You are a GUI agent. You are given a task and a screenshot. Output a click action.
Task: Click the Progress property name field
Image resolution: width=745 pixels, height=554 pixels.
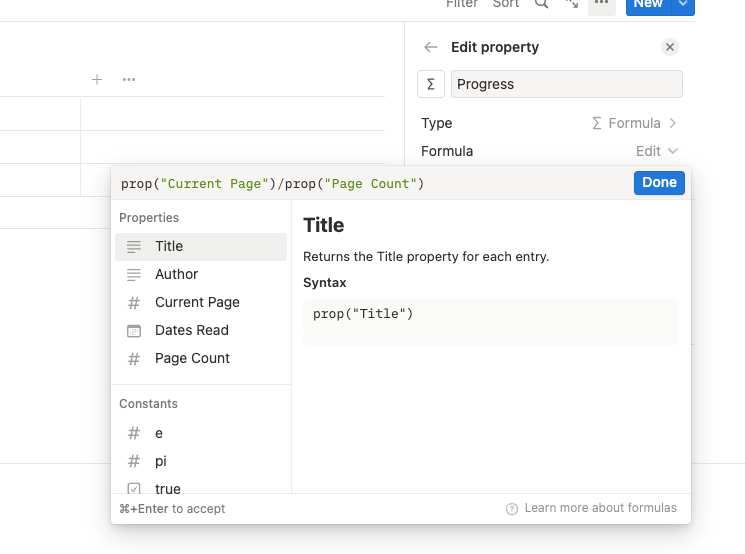pos(566,84)
